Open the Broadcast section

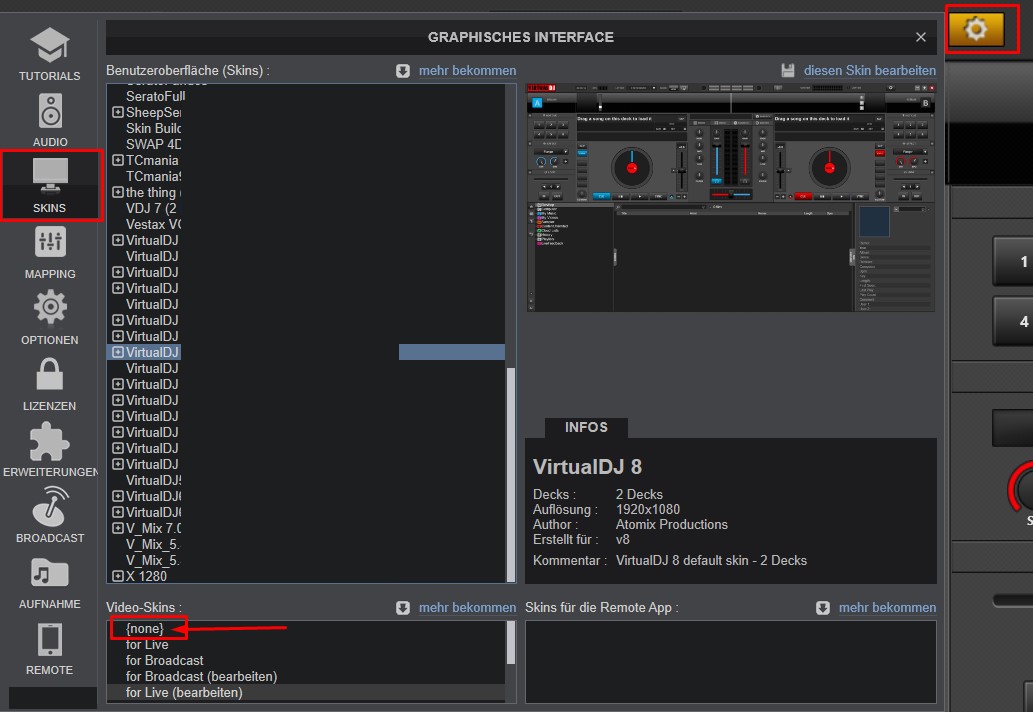[x=50, y=516]
